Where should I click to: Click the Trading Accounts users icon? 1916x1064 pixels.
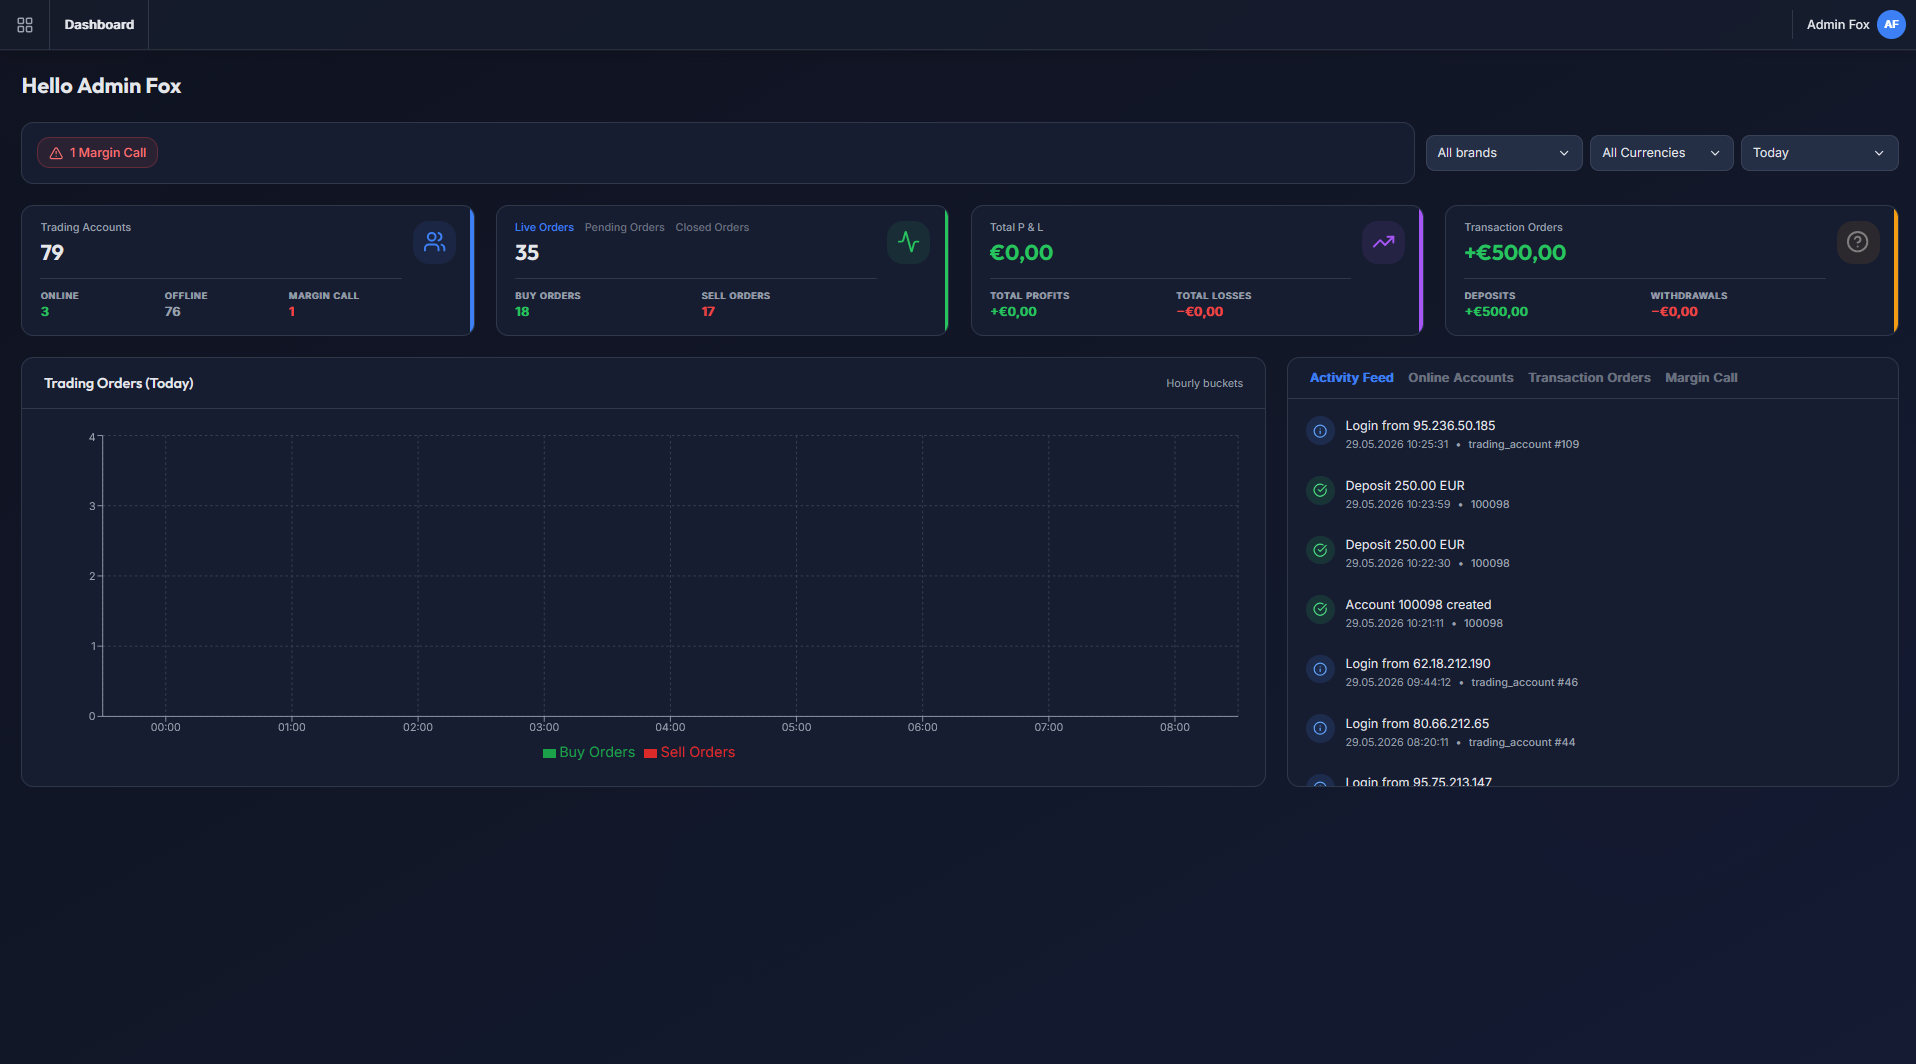(x=434, y=242)
